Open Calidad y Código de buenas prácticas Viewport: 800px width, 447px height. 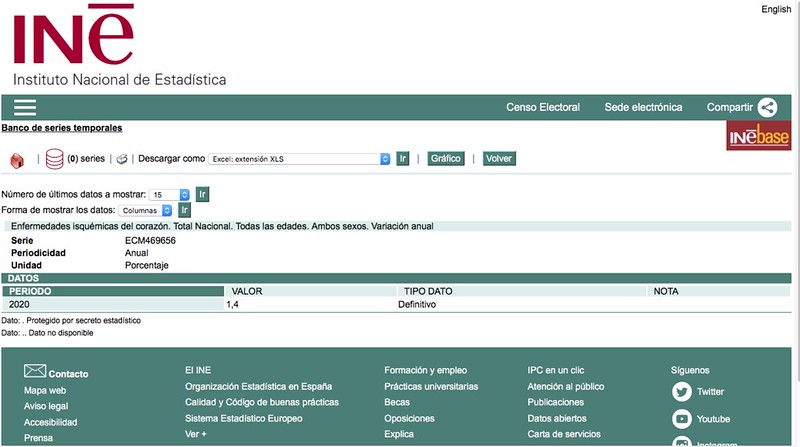tap(262, 402)
